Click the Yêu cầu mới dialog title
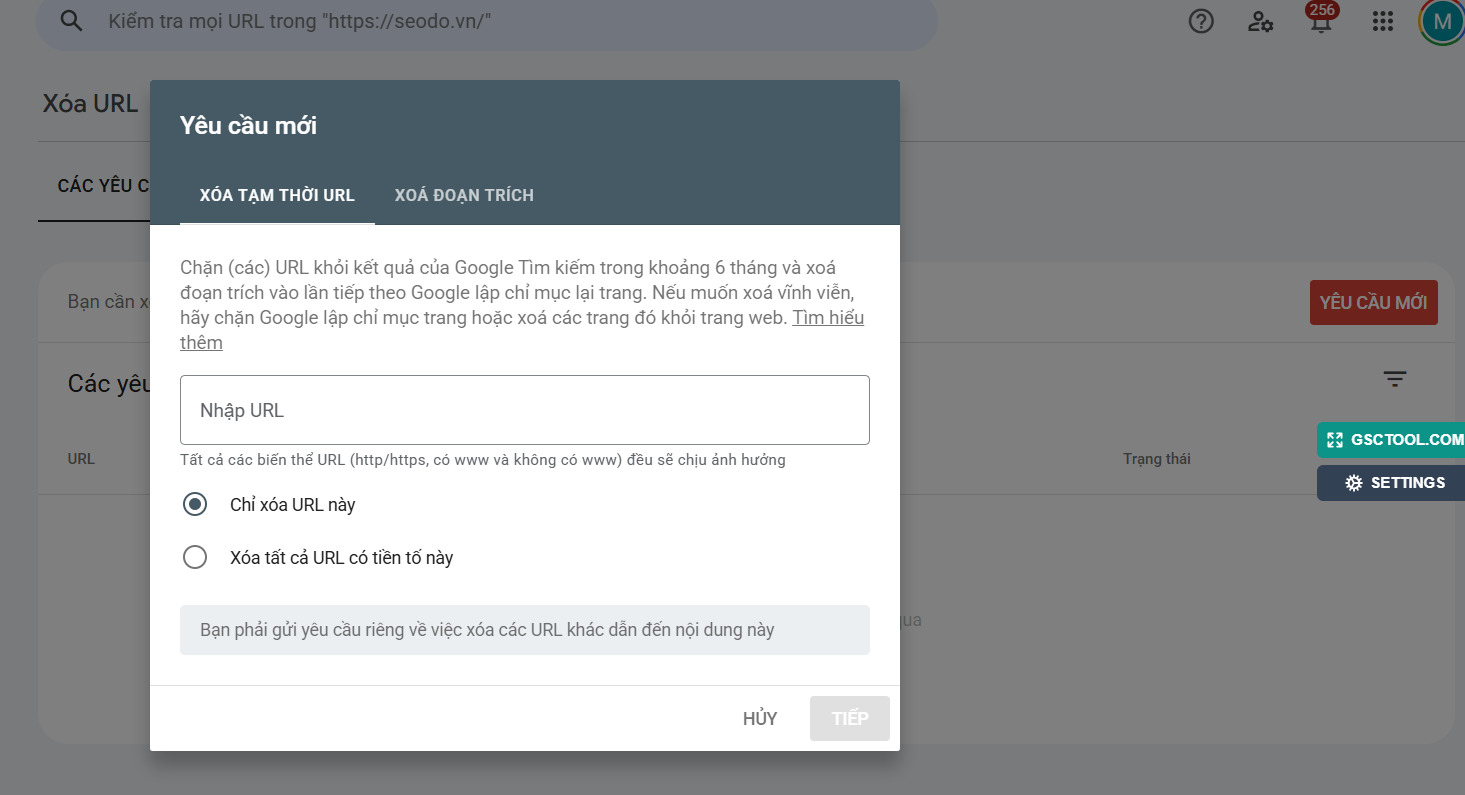This screenshot has width=1465, height=795. click(248, 126)
